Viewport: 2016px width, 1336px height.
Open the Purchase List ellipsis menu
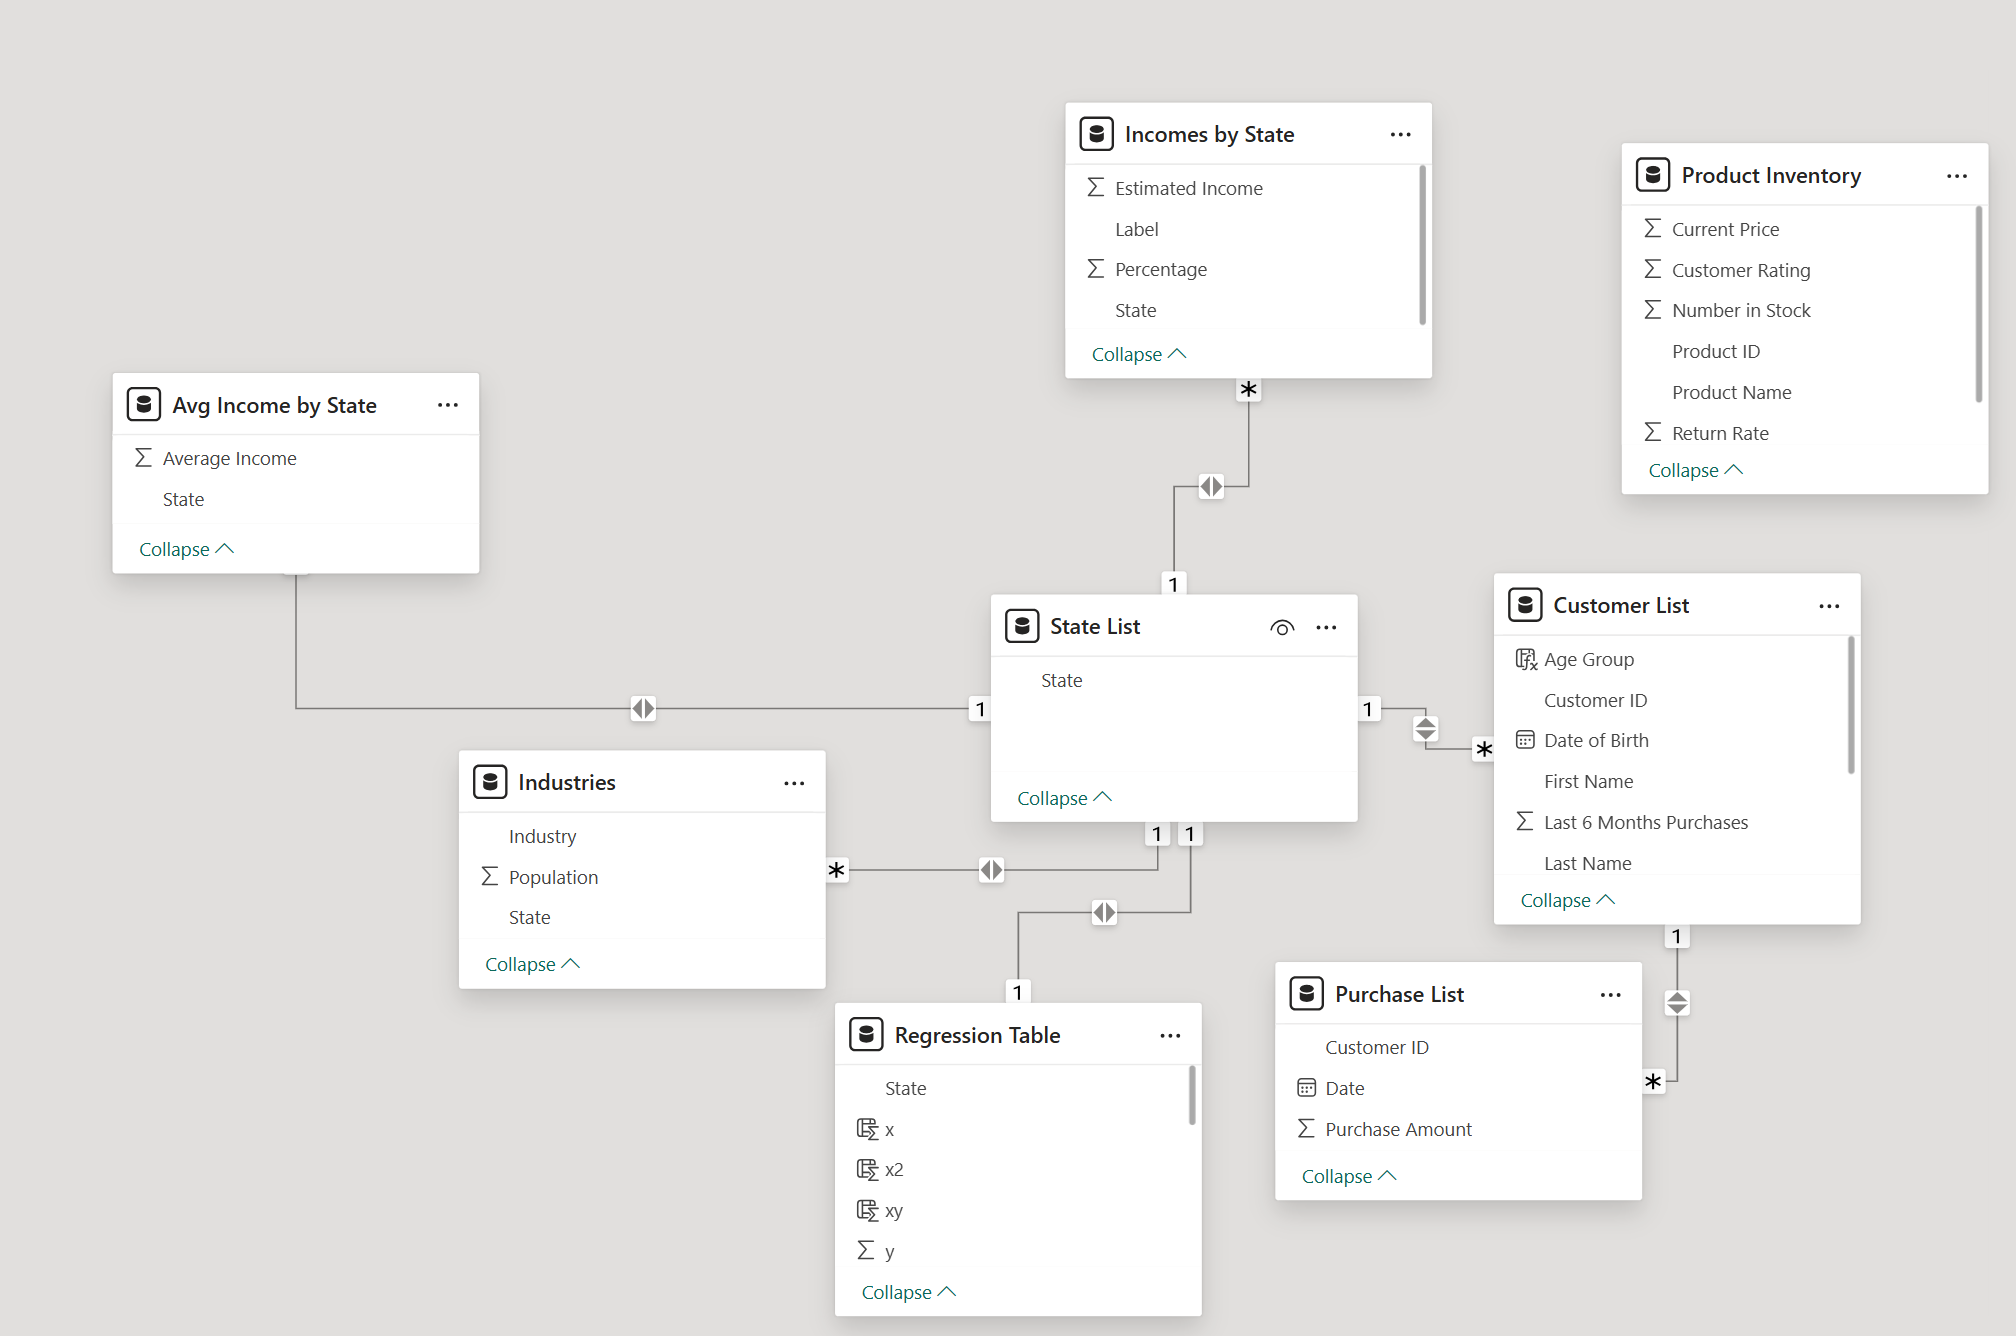[x=1610, y=994]
